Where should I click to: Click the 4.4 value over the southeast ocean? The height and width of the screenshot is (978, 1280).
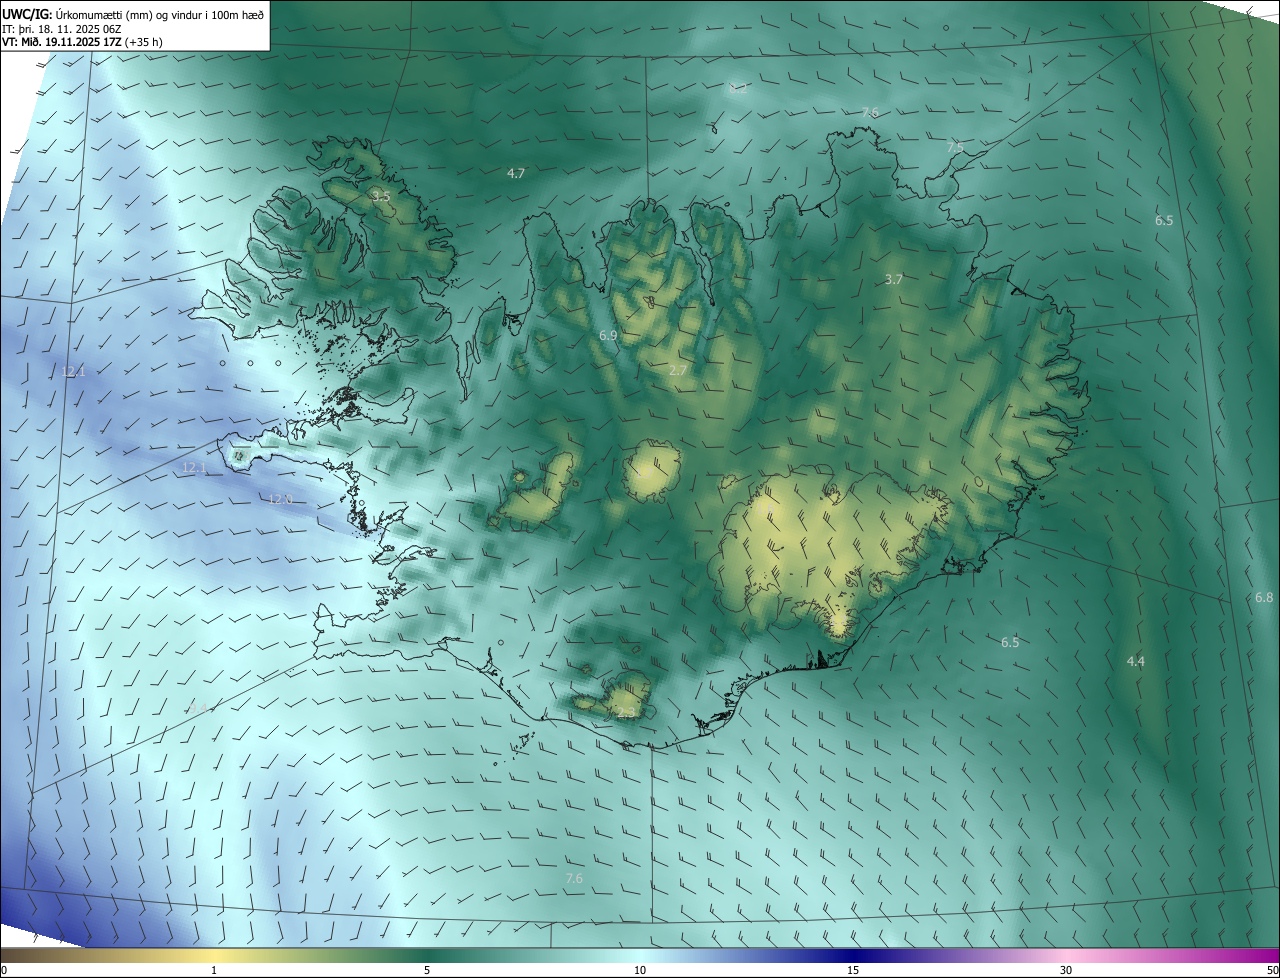[1136, 662]
